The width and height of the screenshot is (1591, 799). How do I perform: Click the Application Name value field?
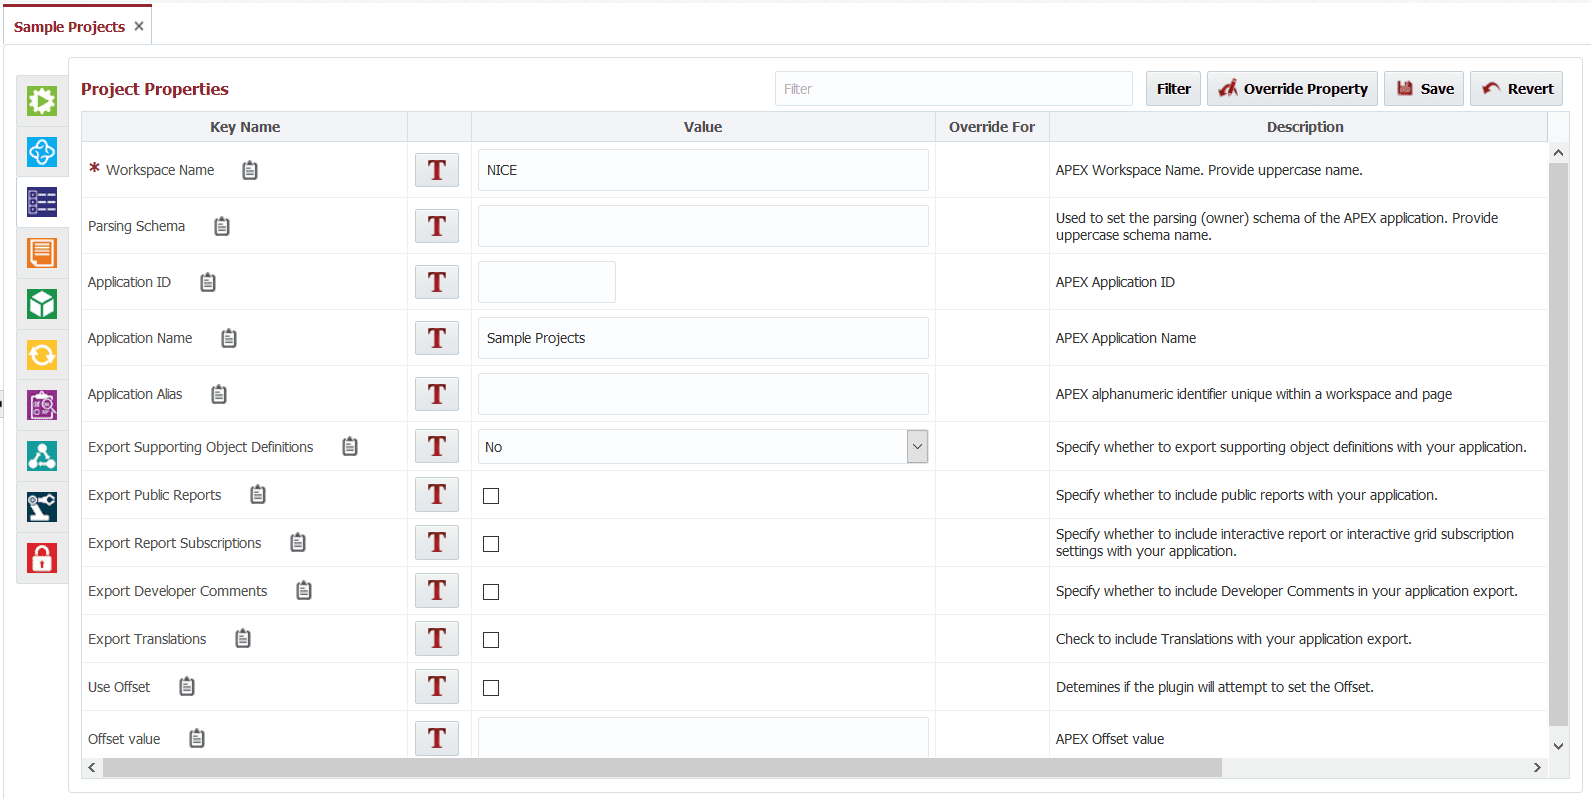(x=703, y=338)
